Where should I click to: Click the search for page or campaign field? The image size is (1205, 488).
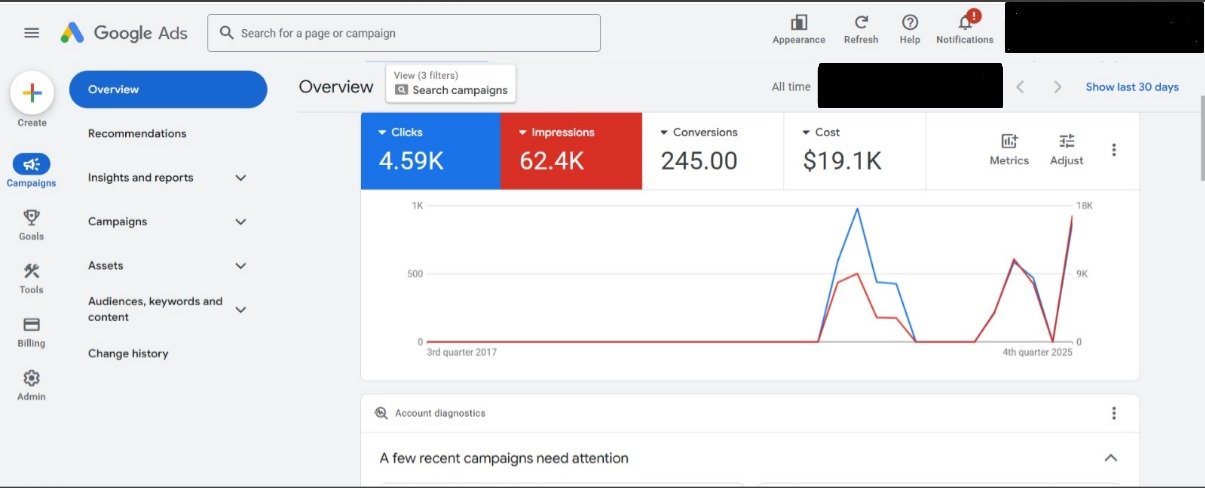tap(404, 33)
